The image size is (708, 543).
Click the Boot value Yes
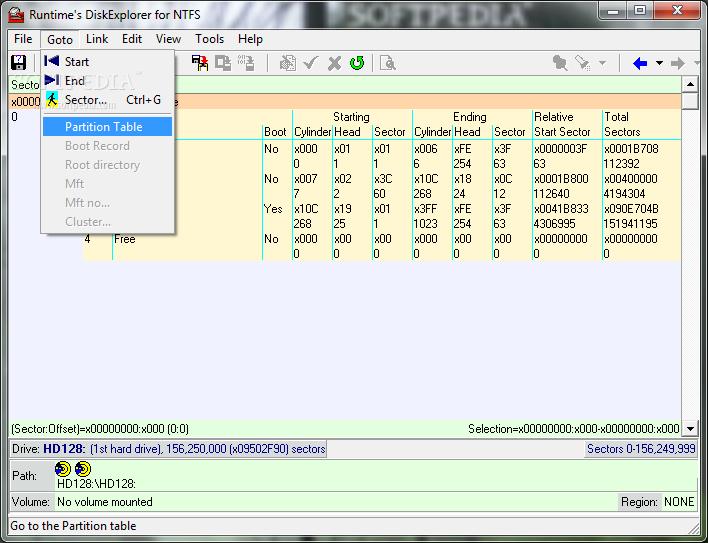click(x=273, y=209)
